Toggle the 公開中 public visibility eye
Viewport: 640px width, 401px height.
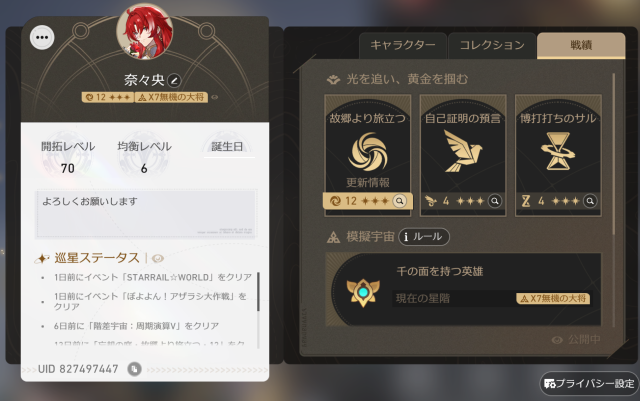coord(557,340)
